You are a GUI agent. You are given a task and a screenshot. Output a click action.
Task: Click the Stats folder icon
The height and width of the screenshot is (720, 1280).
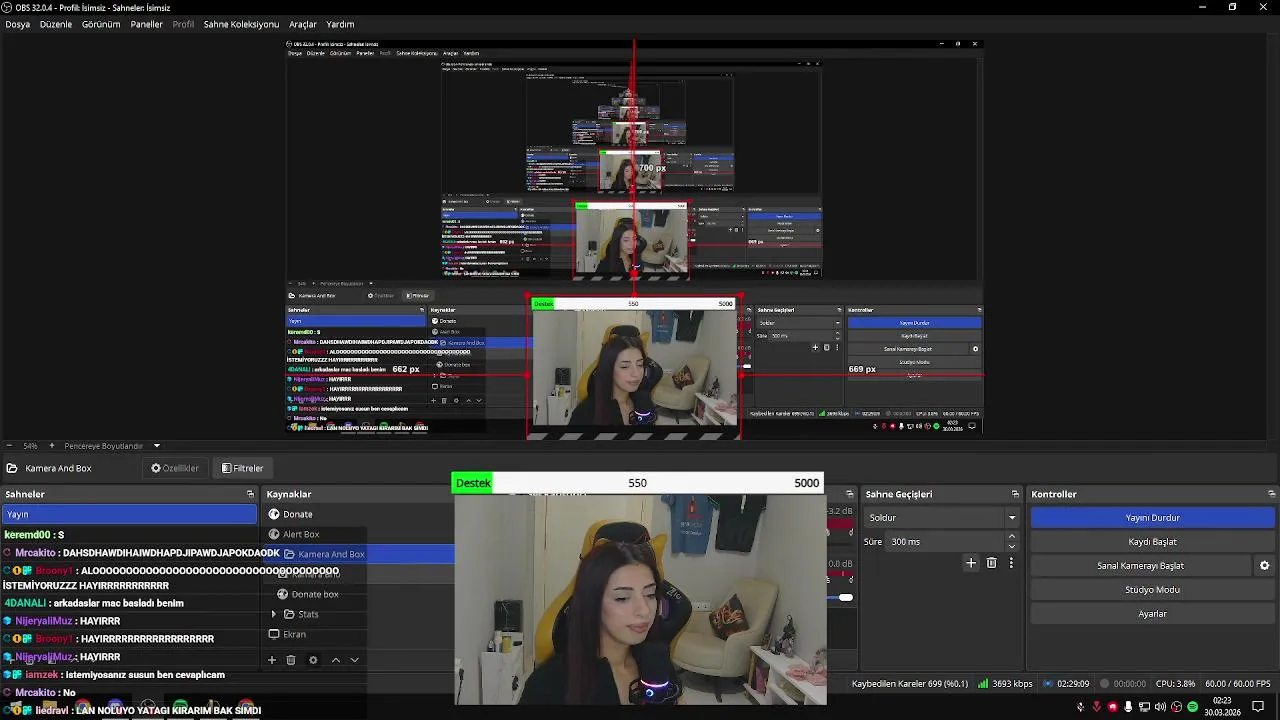289,614
